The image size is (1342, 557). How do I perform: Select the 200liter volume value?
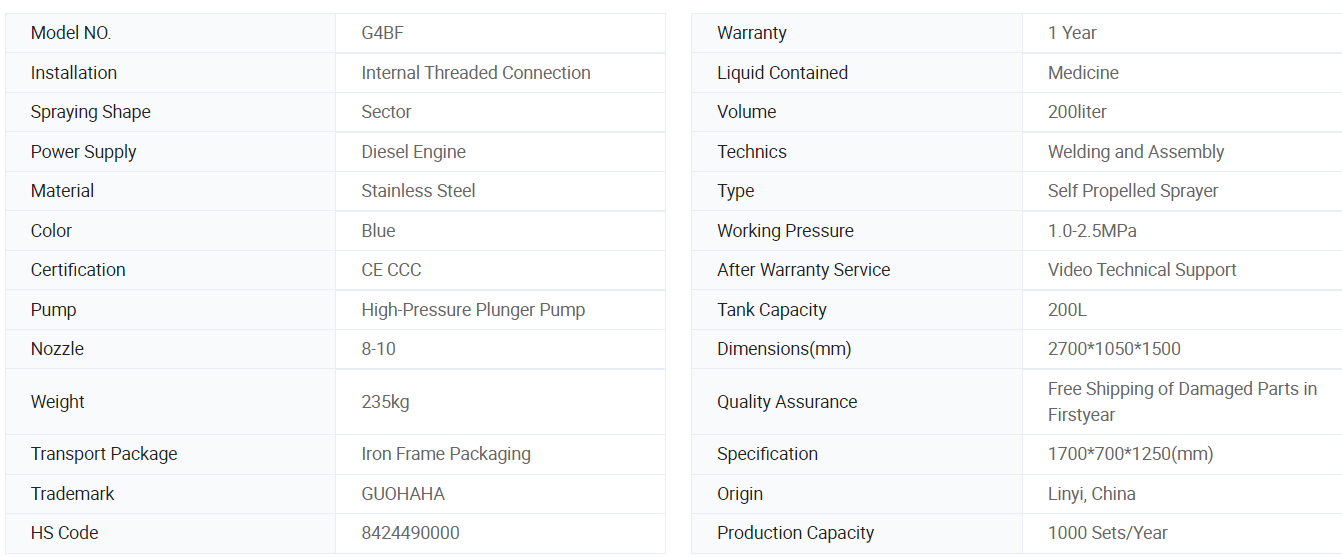point(1077,112)
